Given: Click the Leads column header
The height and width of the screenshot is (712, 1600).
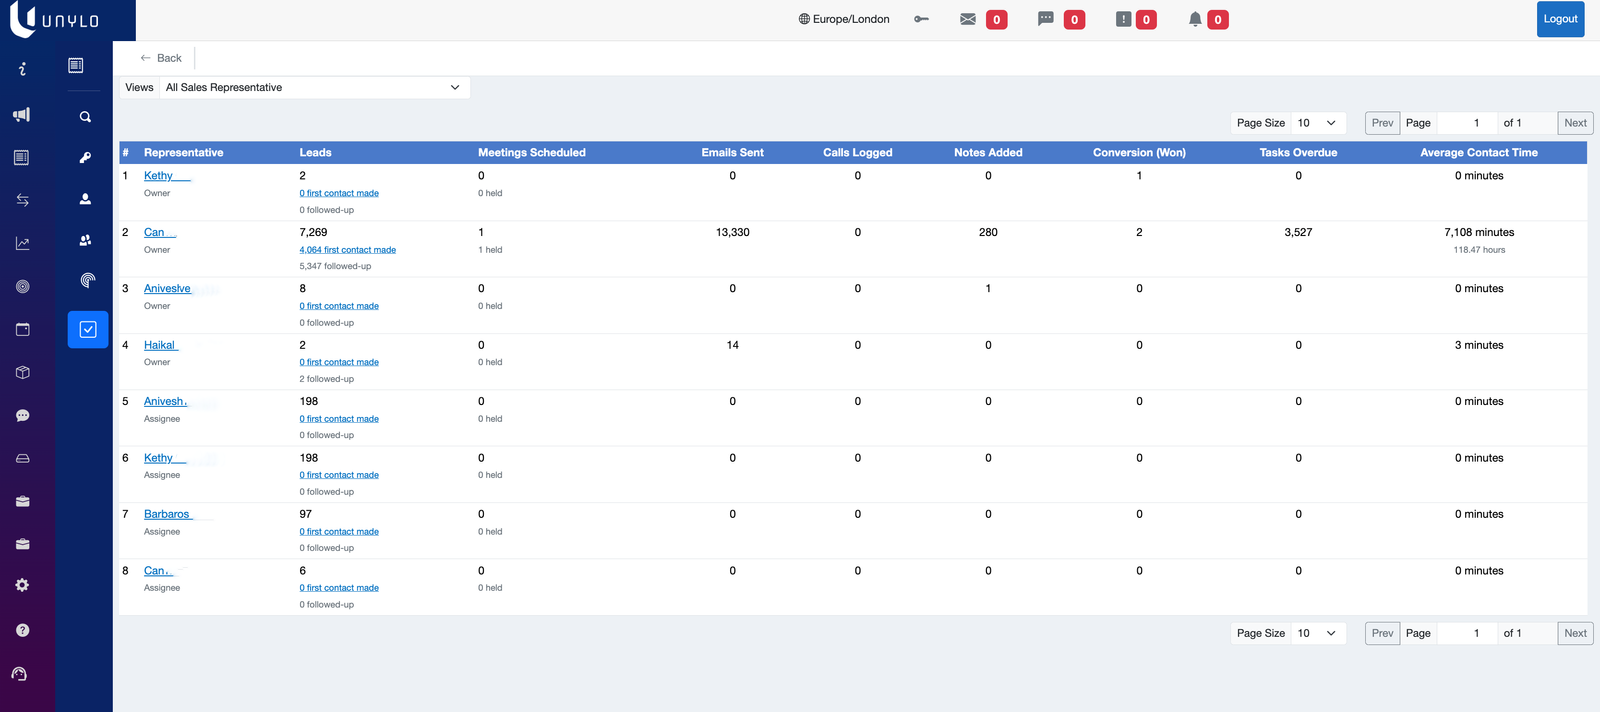Looking at the screenshot, I should coord(315,153).
